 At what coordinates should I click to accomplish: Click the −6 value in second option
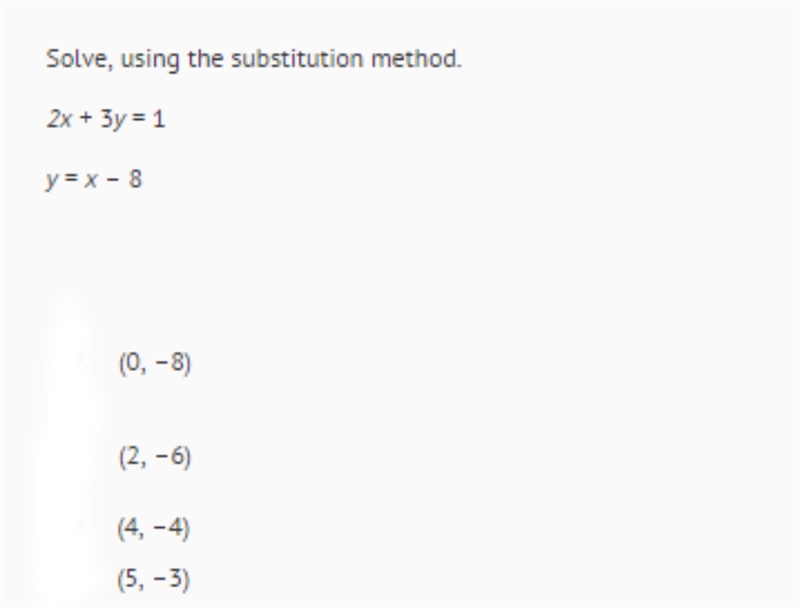[169, 456]
